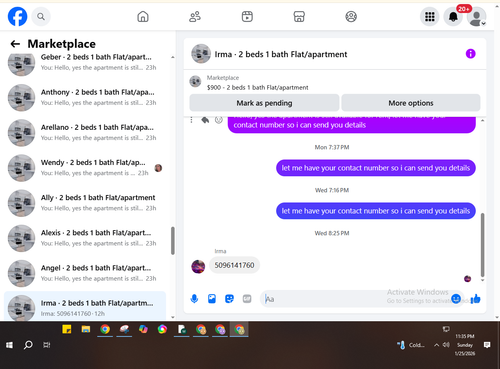
Task: Select Irma's conversation in the list
Action: coord(85,306)
